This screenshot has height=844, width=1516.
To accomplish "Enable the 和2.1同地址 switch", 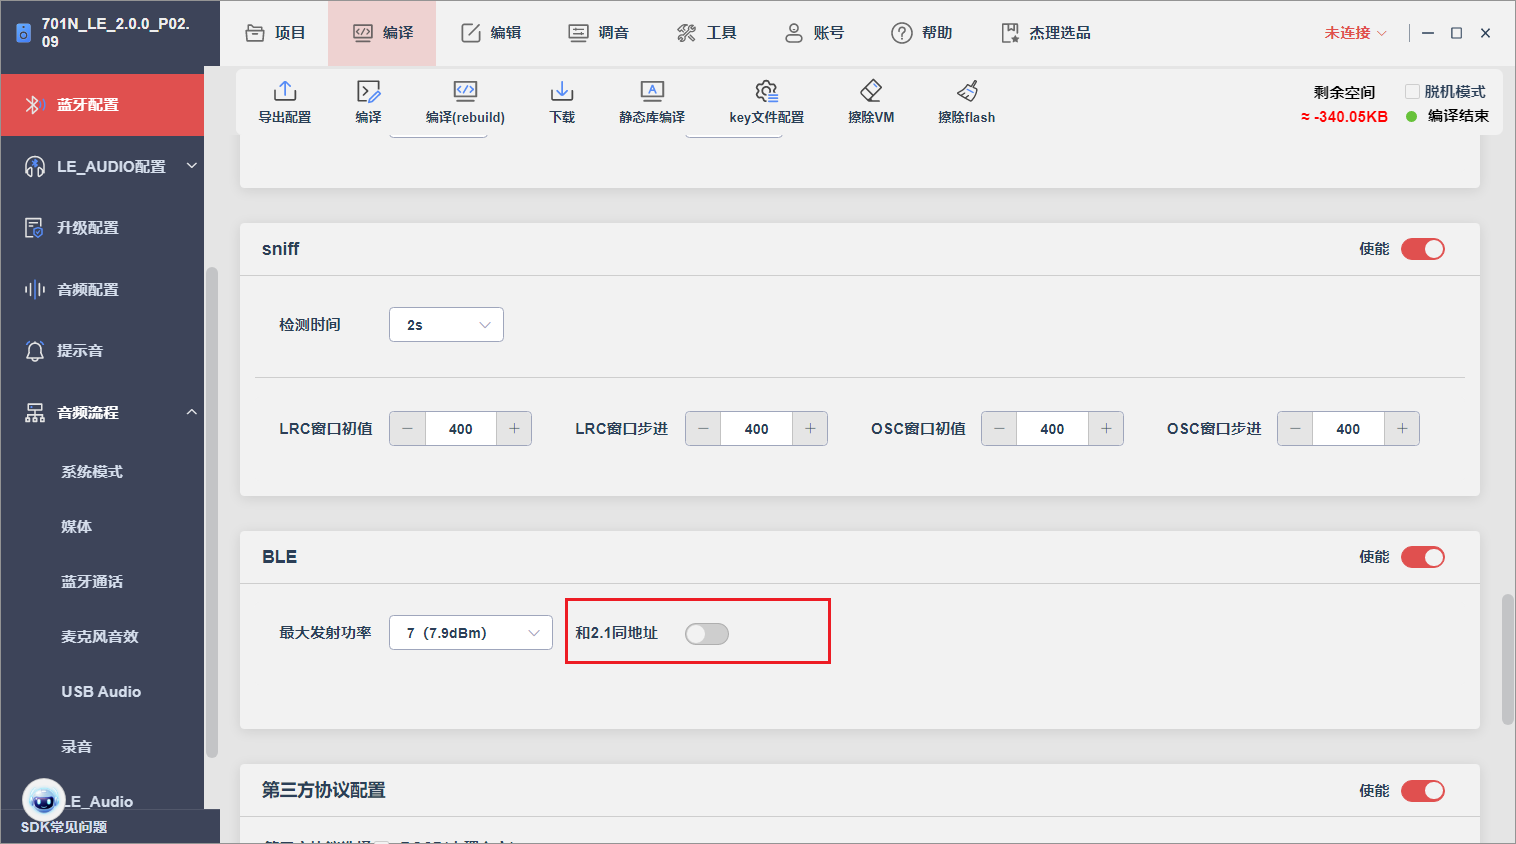I will click(x=707, y=633).
